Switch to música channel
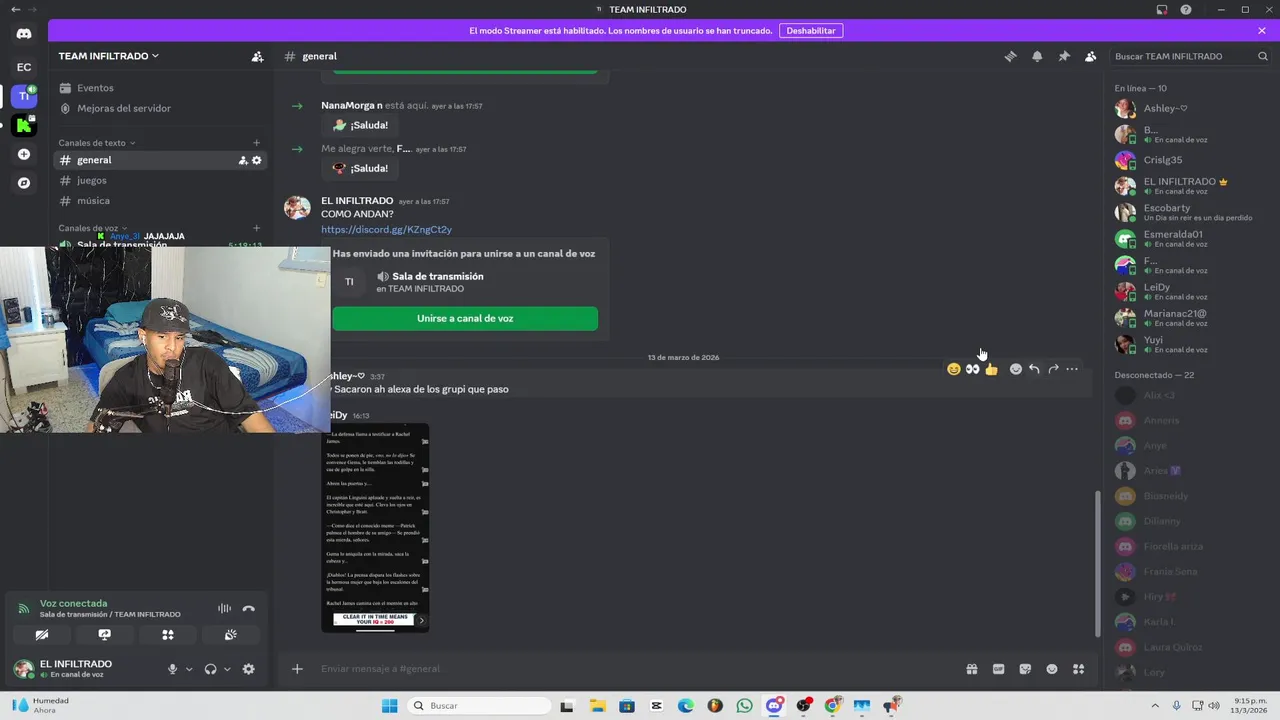This screenshot has width=1280, height=720. [x=160, y=201]
